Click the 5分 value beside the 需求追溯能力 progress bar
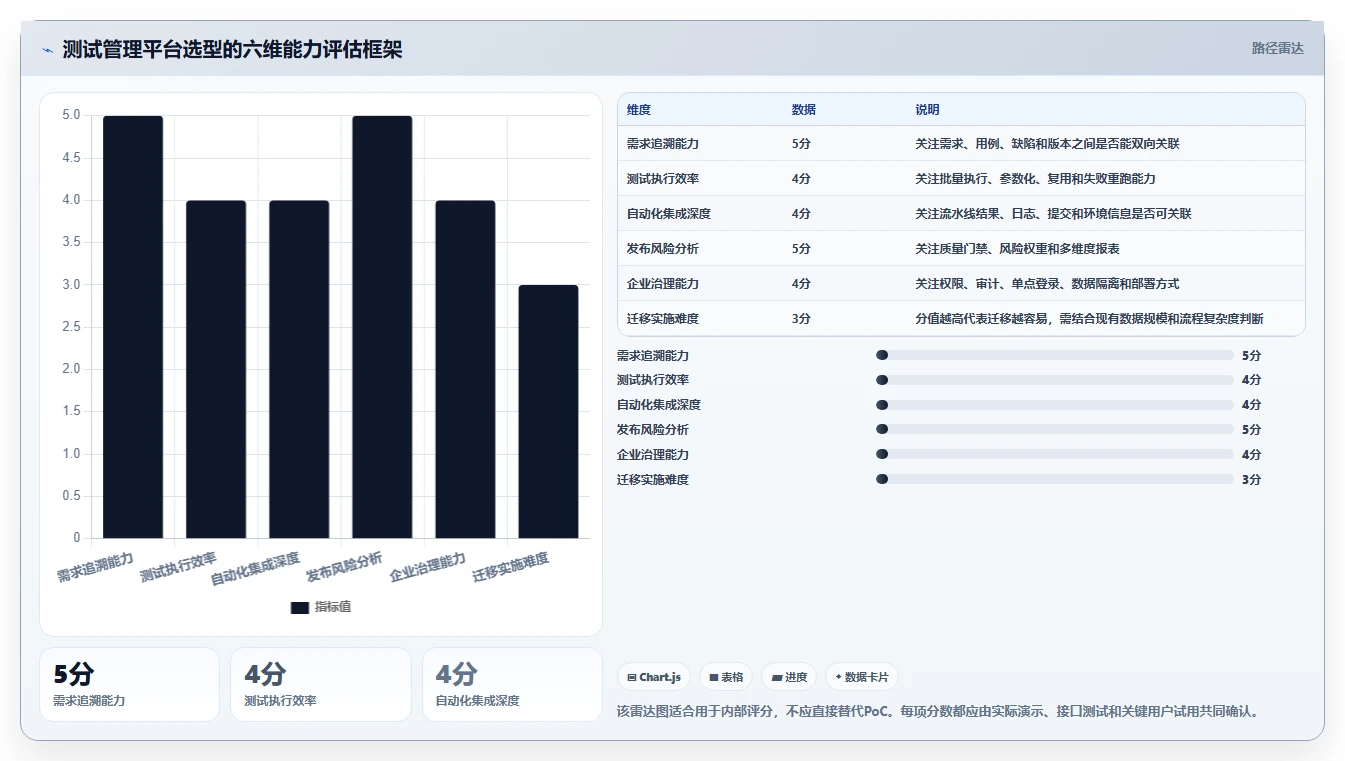 point(1252,355)
